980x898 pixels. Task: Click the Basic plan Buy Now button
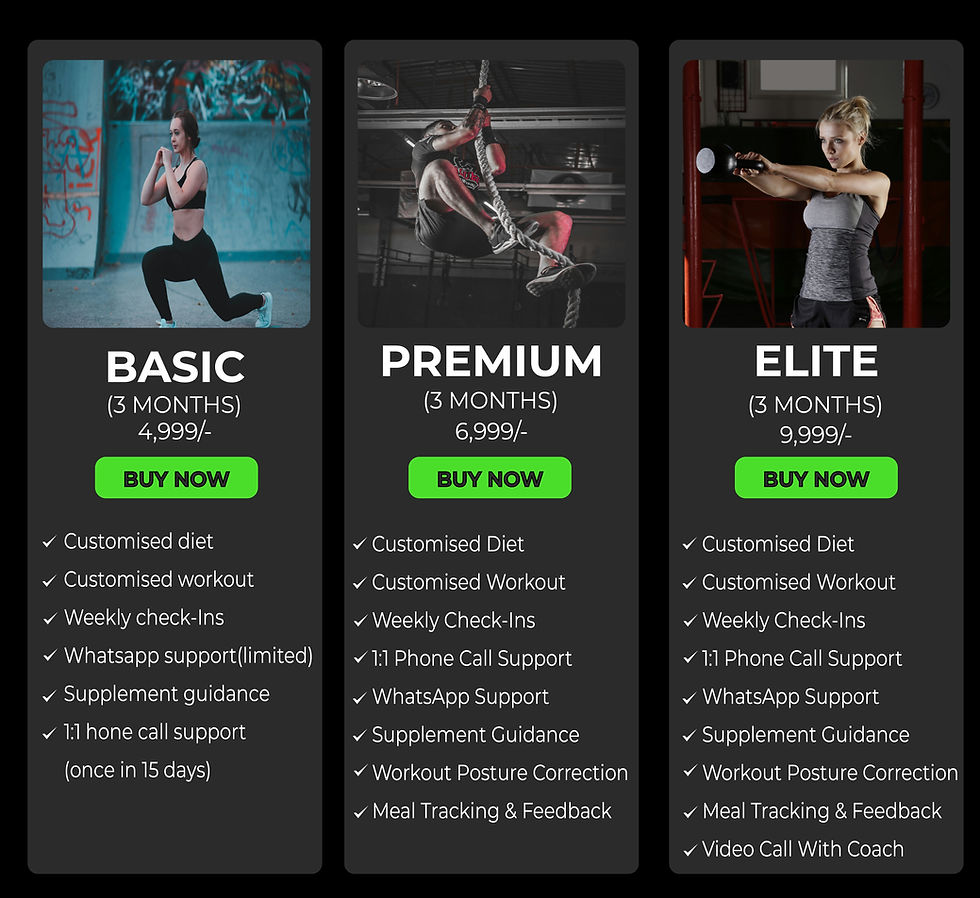tap(176, 477)
